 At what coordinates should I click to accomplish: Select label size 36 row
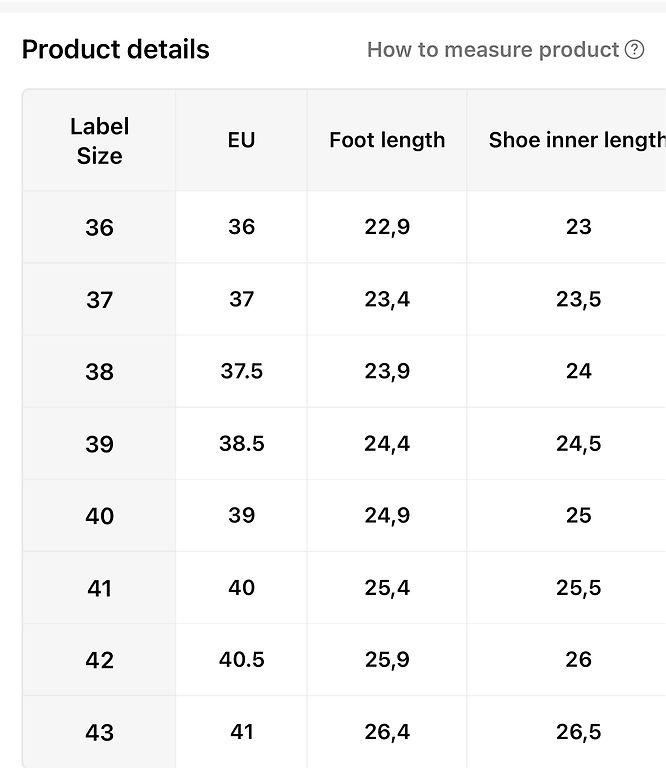100,228
